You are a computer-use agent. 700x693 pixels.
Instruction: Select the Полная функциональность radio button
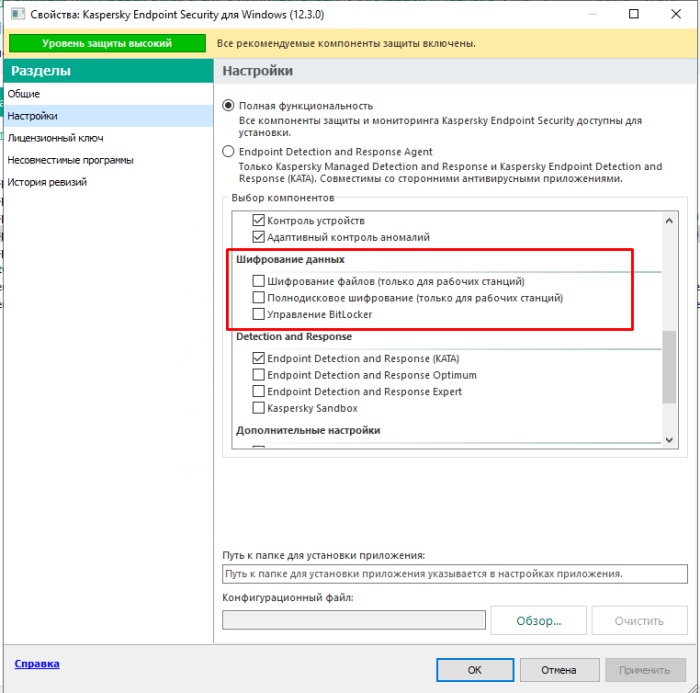pyautogui.click(x=228, y=106)
